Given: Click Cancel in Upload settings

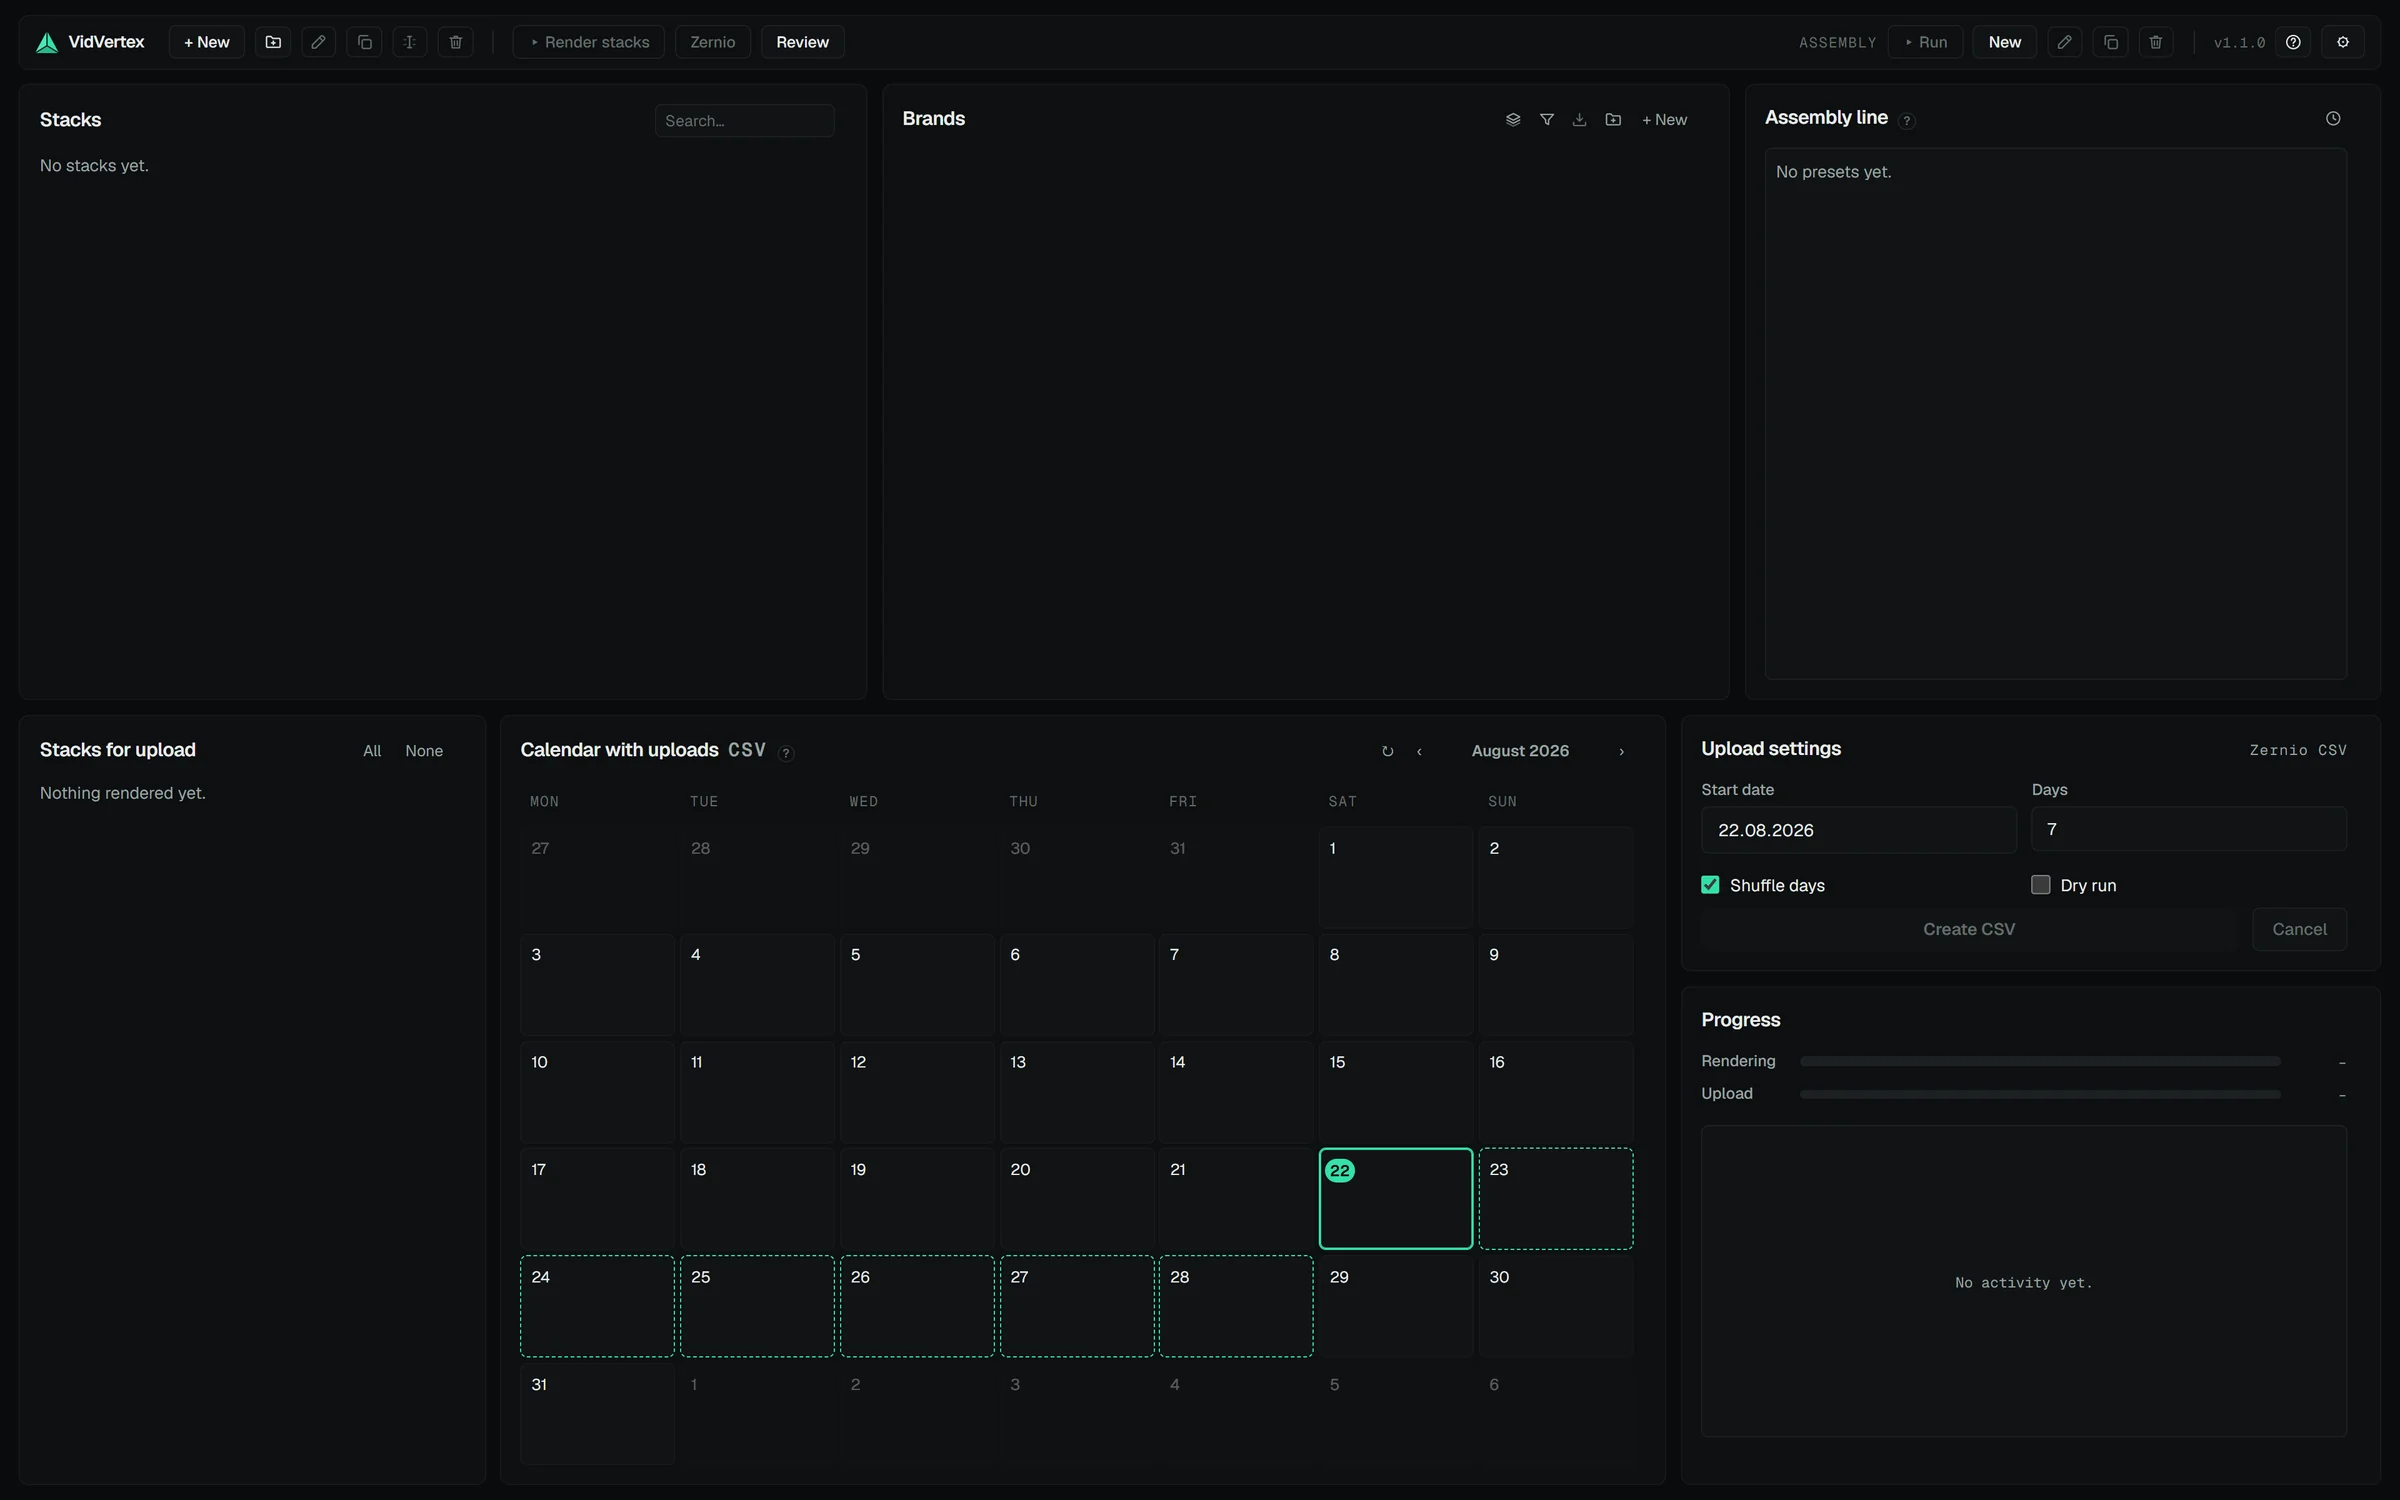Looking at the screenshot, I should [2299, 929].
